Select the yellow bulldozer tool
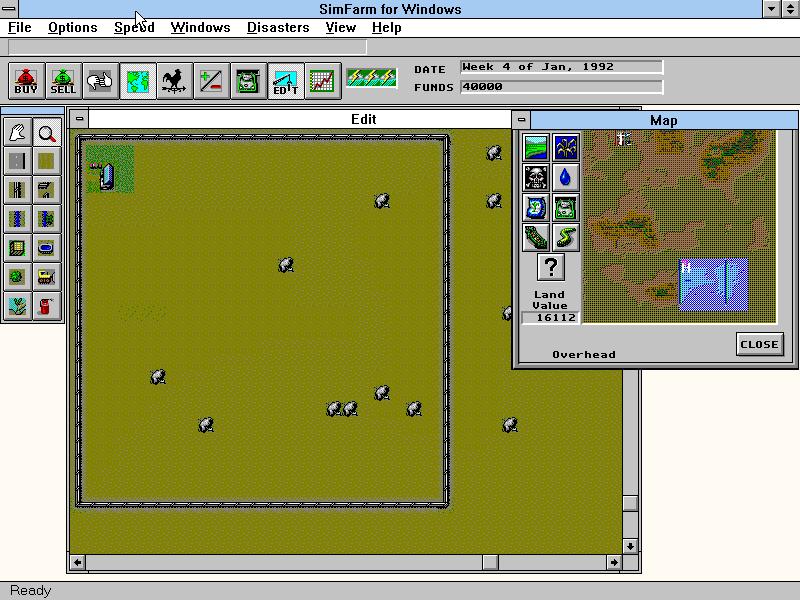 coord(46,277)
